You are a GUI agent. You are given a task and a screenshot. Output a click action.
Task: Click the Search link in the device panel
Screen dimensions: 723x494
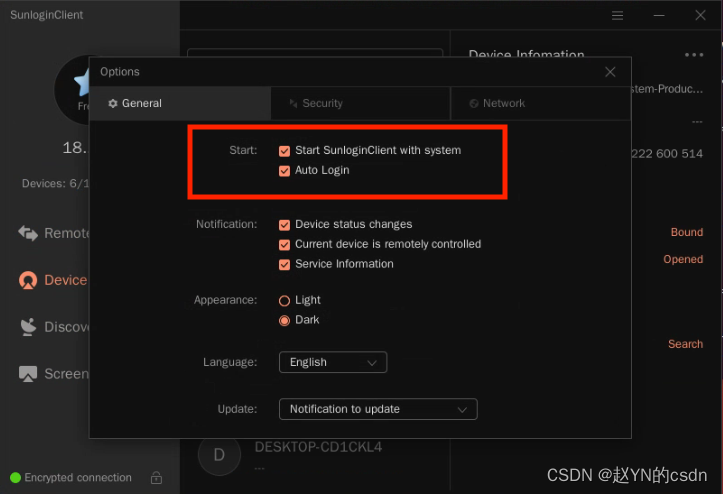pyautogui.click(x=685, y=344)
